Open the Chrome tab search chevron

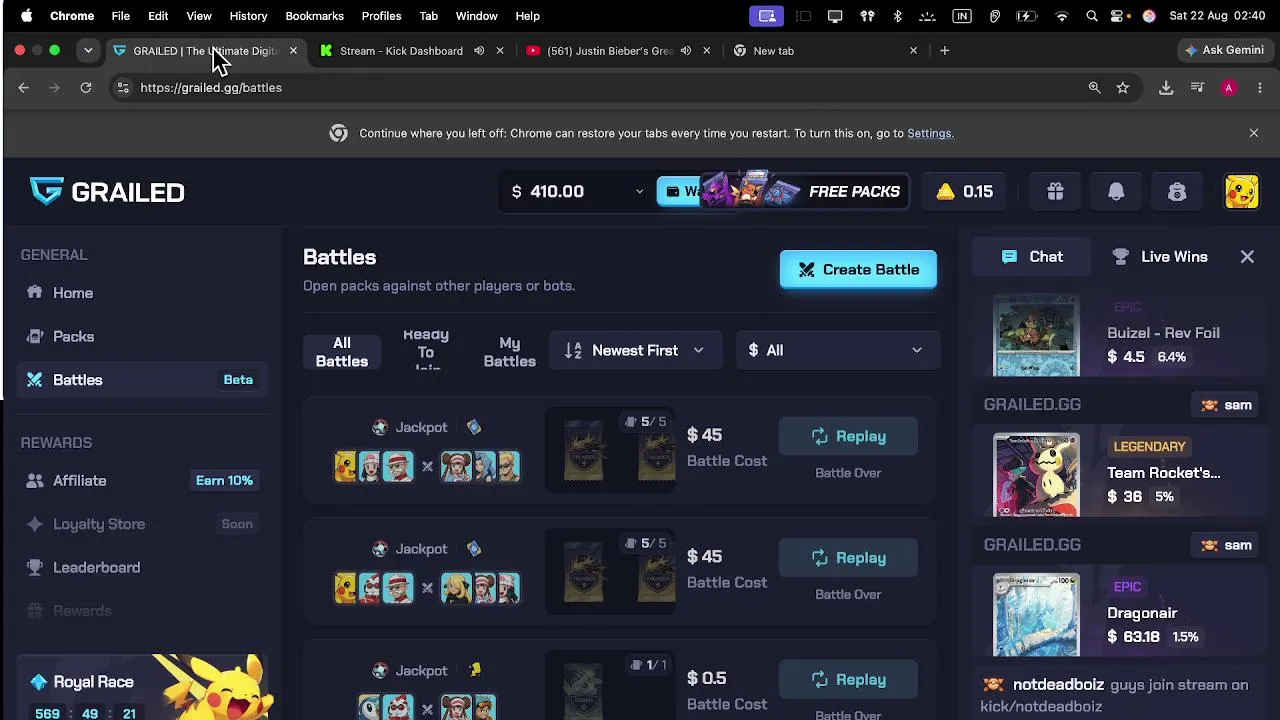coord(88,50)
